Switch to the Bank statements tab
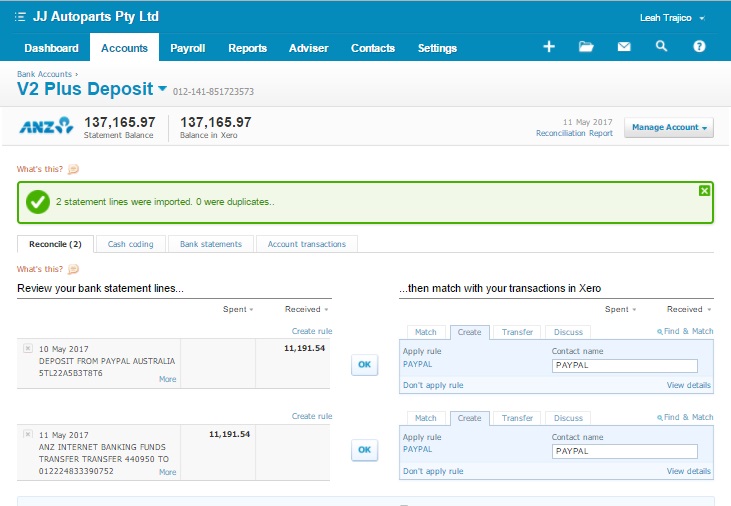The width and height of the screenshot is (731, 506). [211, 244]
